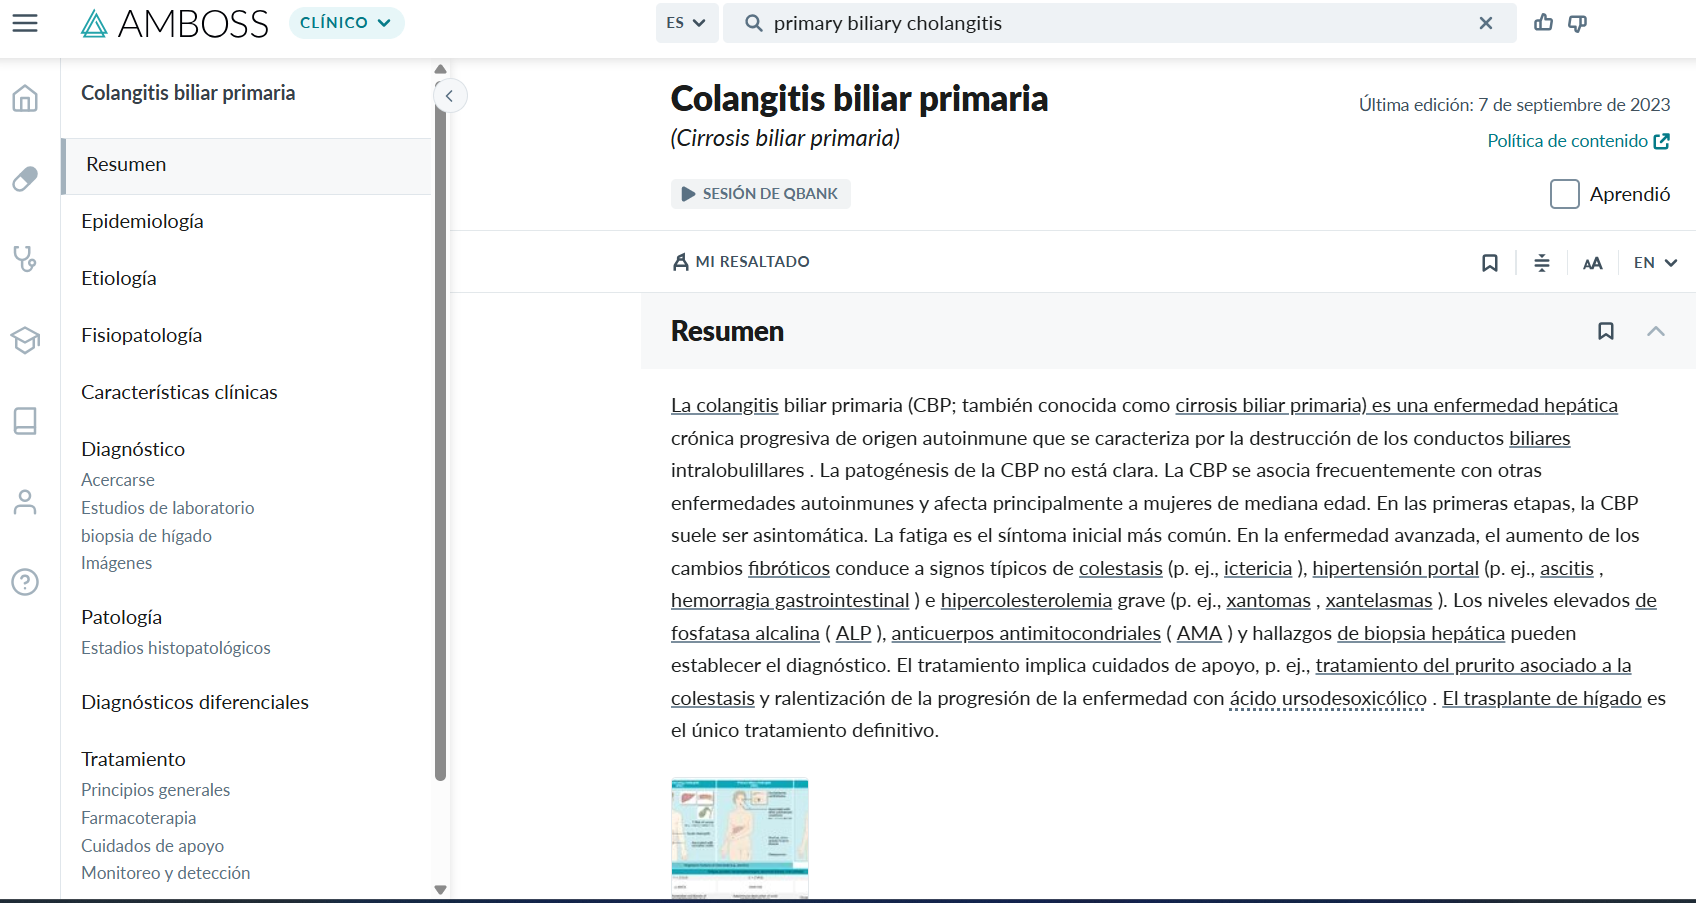Open the overview image thumbnail
This screenshot has height=903, width=1696.
(x=739, y=838)
